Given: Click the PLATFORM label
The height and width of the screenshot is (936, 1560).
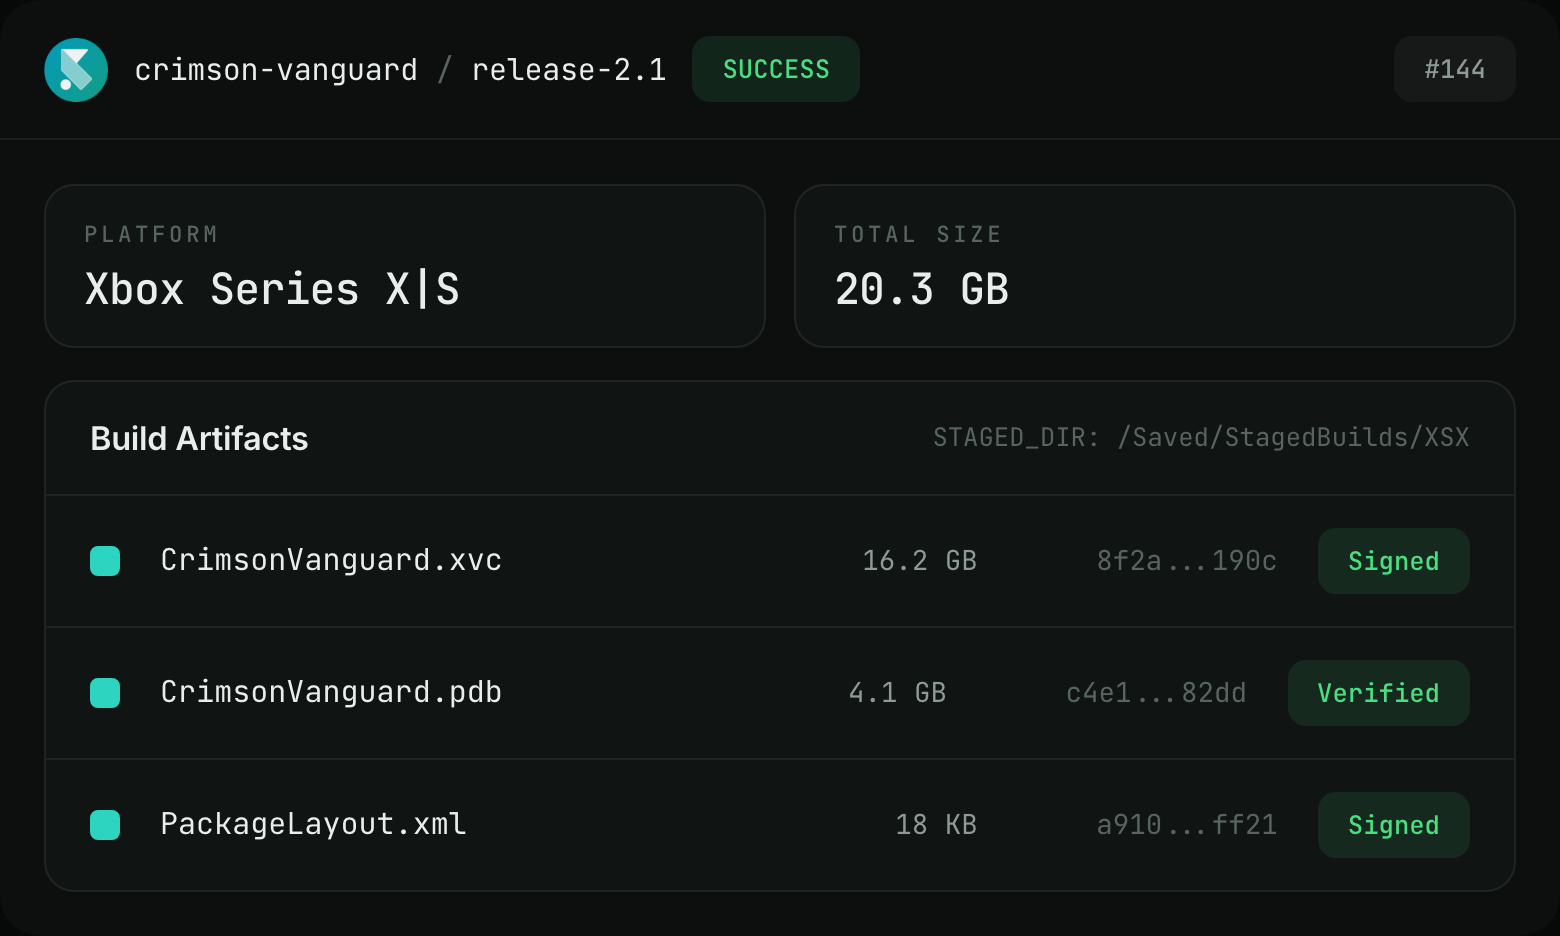Looking at the screenshot, I should click(x=151, y=234).
